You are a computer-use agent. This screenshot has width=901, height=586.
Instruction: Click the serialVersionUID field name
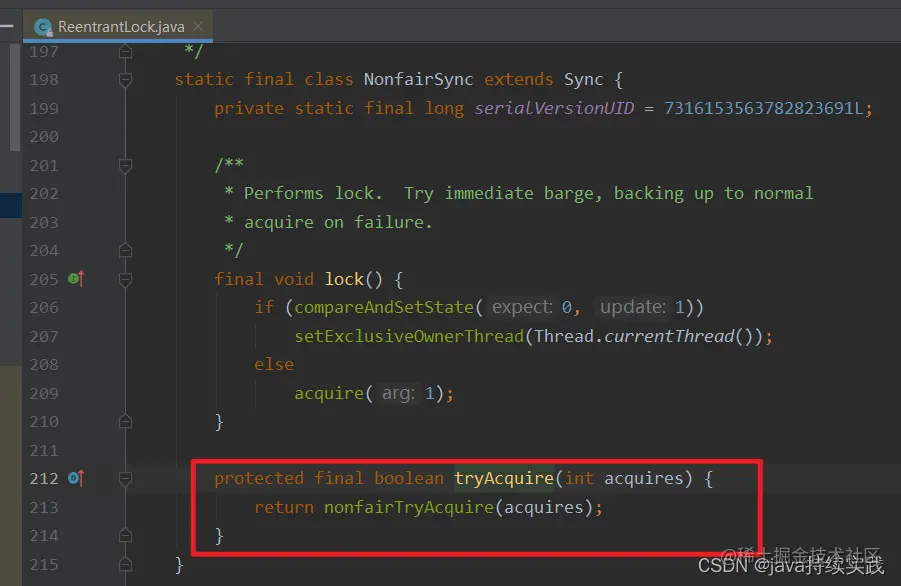coord(554,108)
